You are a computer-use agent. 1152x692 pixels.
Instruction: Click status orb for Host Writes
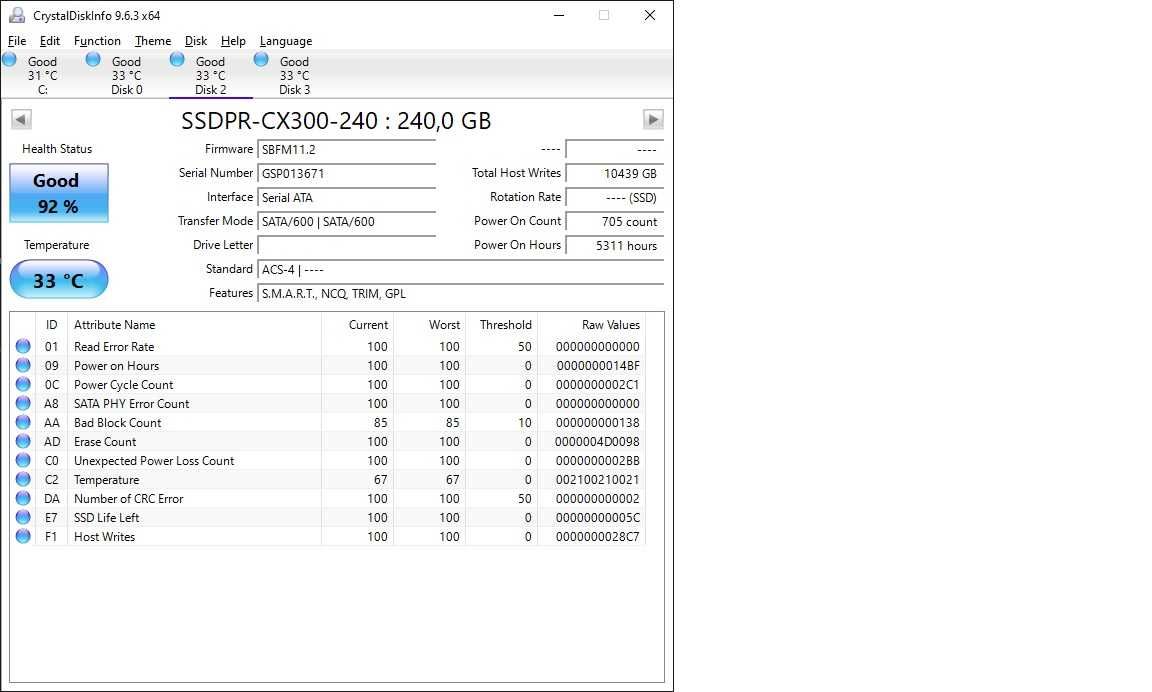(x=23, y=537)
